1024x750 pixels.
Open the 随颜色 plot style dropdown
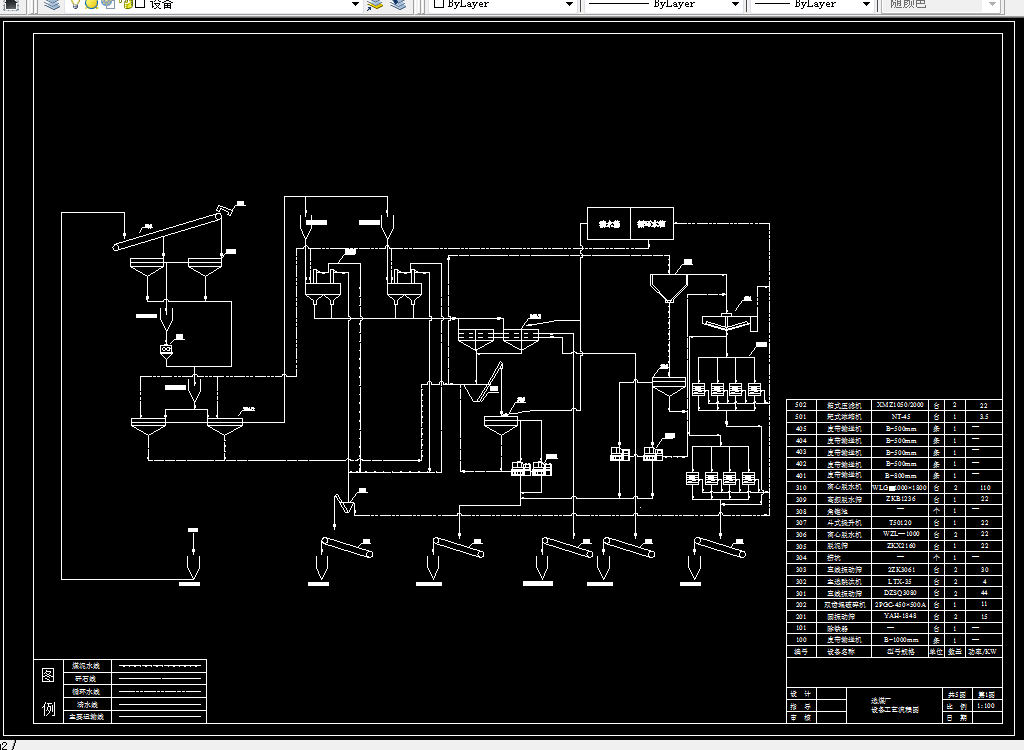coord(992,4)
